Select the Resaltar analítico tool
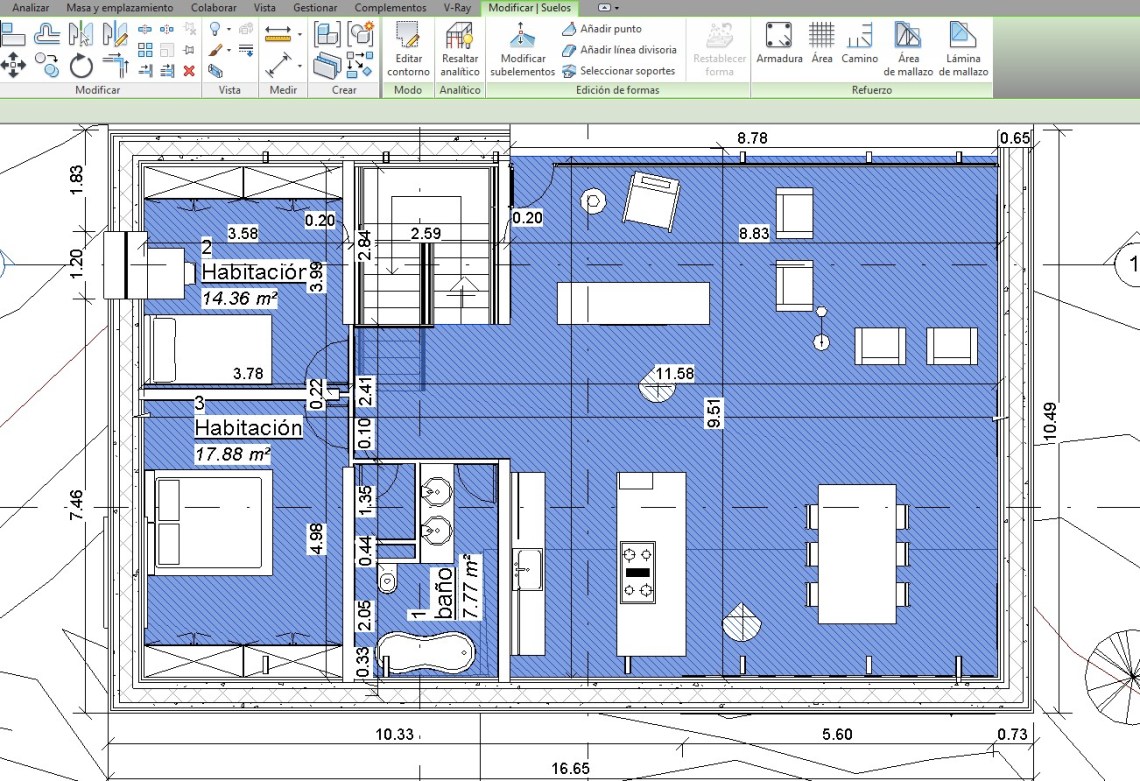Viewport: 1140px width, 781px height. (x=460, y=49)
